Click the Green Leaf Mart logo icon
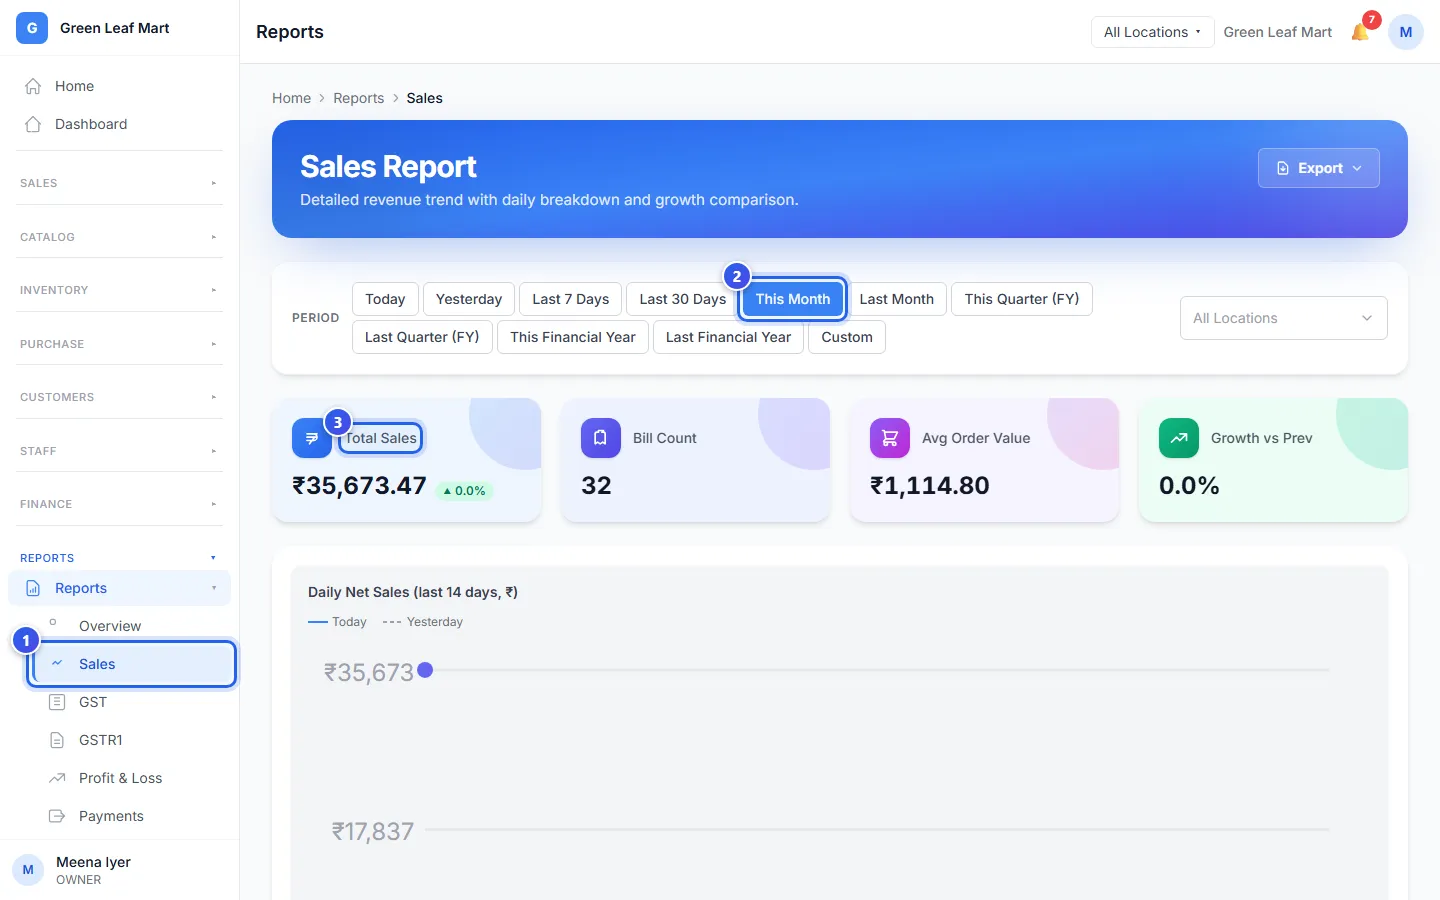 32,28
